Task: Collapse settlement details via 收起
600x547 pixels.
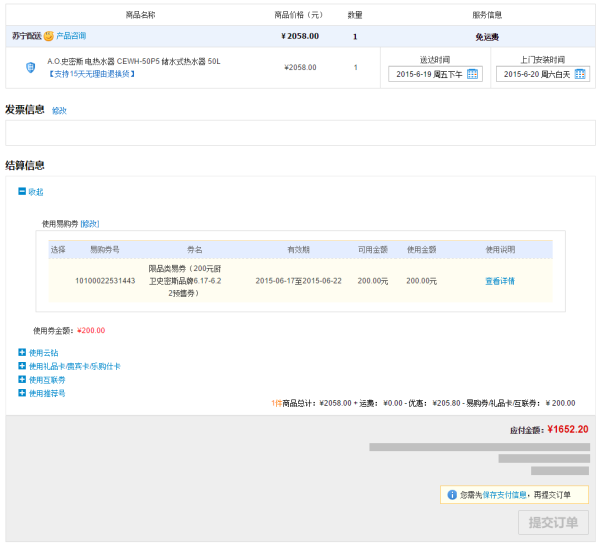Action: [36, 192]
